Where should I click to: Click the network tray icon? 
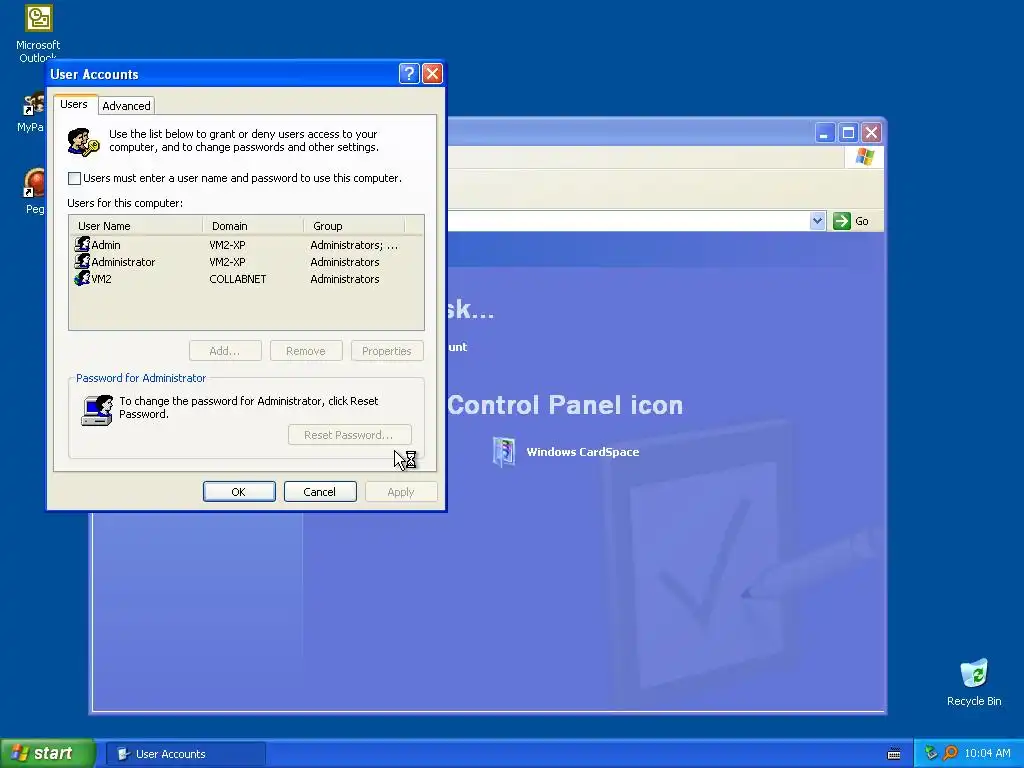[931, 753]
